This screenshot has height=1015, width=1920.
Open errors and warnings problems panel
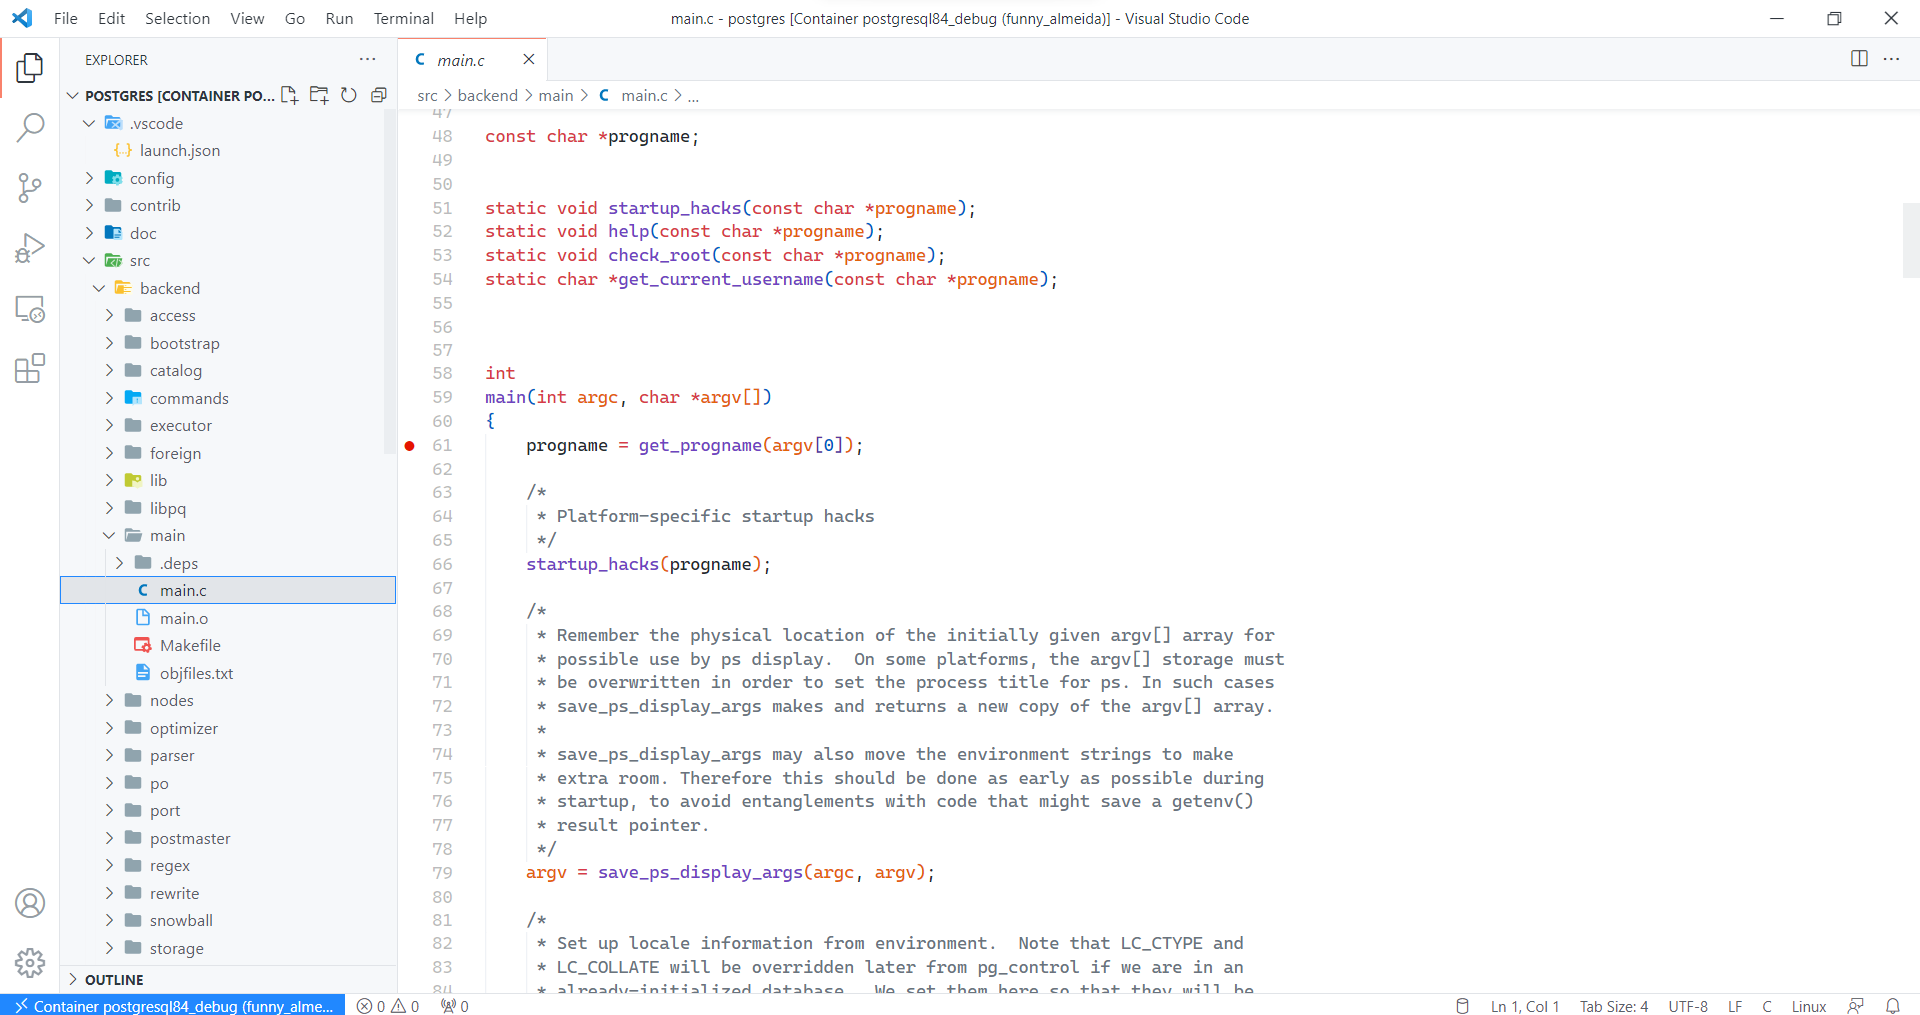pyautogui.click(x=388, y=1006)
